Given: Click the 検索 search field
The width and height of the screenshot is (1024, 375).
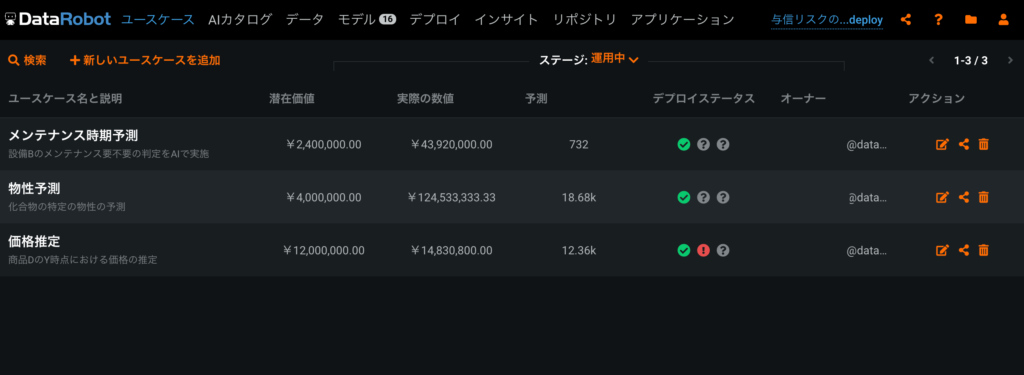Looking at the screenshot, I should click(27, 60).
